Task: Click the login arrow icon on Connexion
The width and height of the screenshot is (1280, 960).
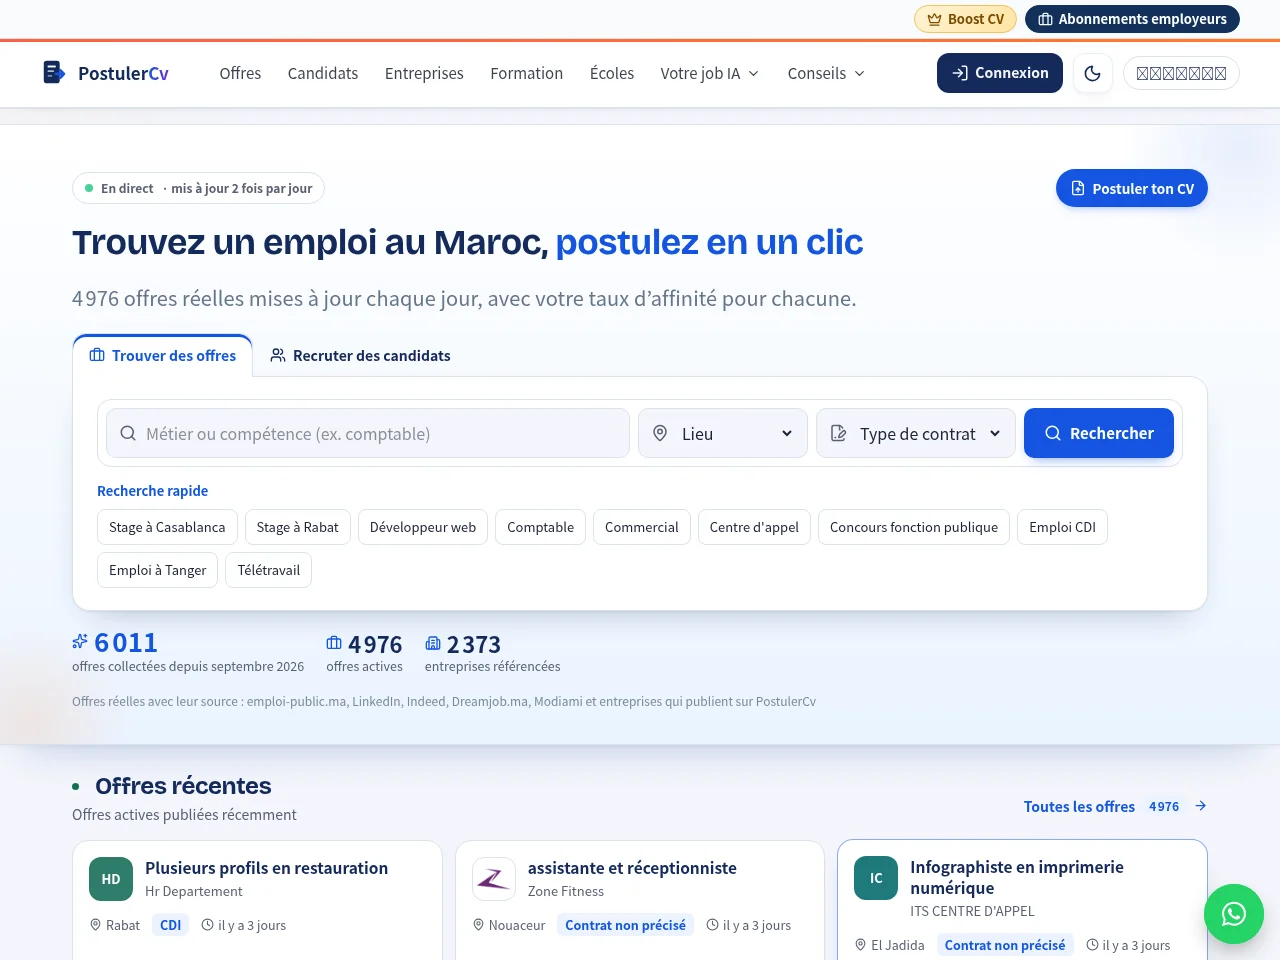Action: (x=960, y=73)
